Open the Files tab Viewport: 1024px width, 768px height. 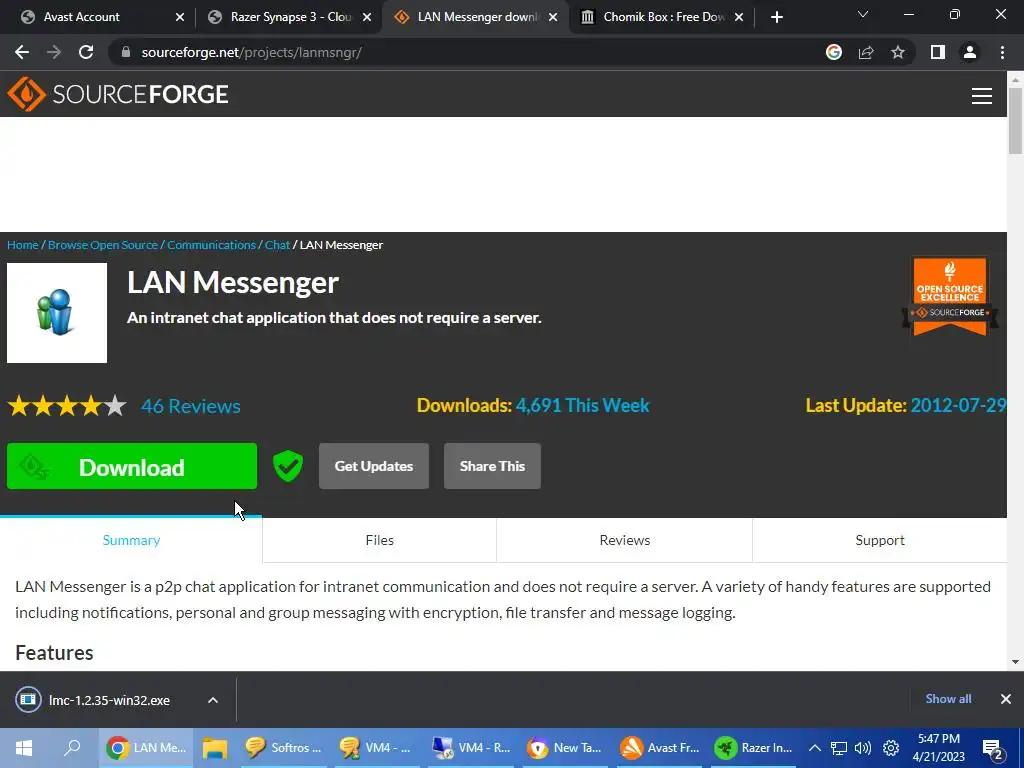[x=379, y=540]
